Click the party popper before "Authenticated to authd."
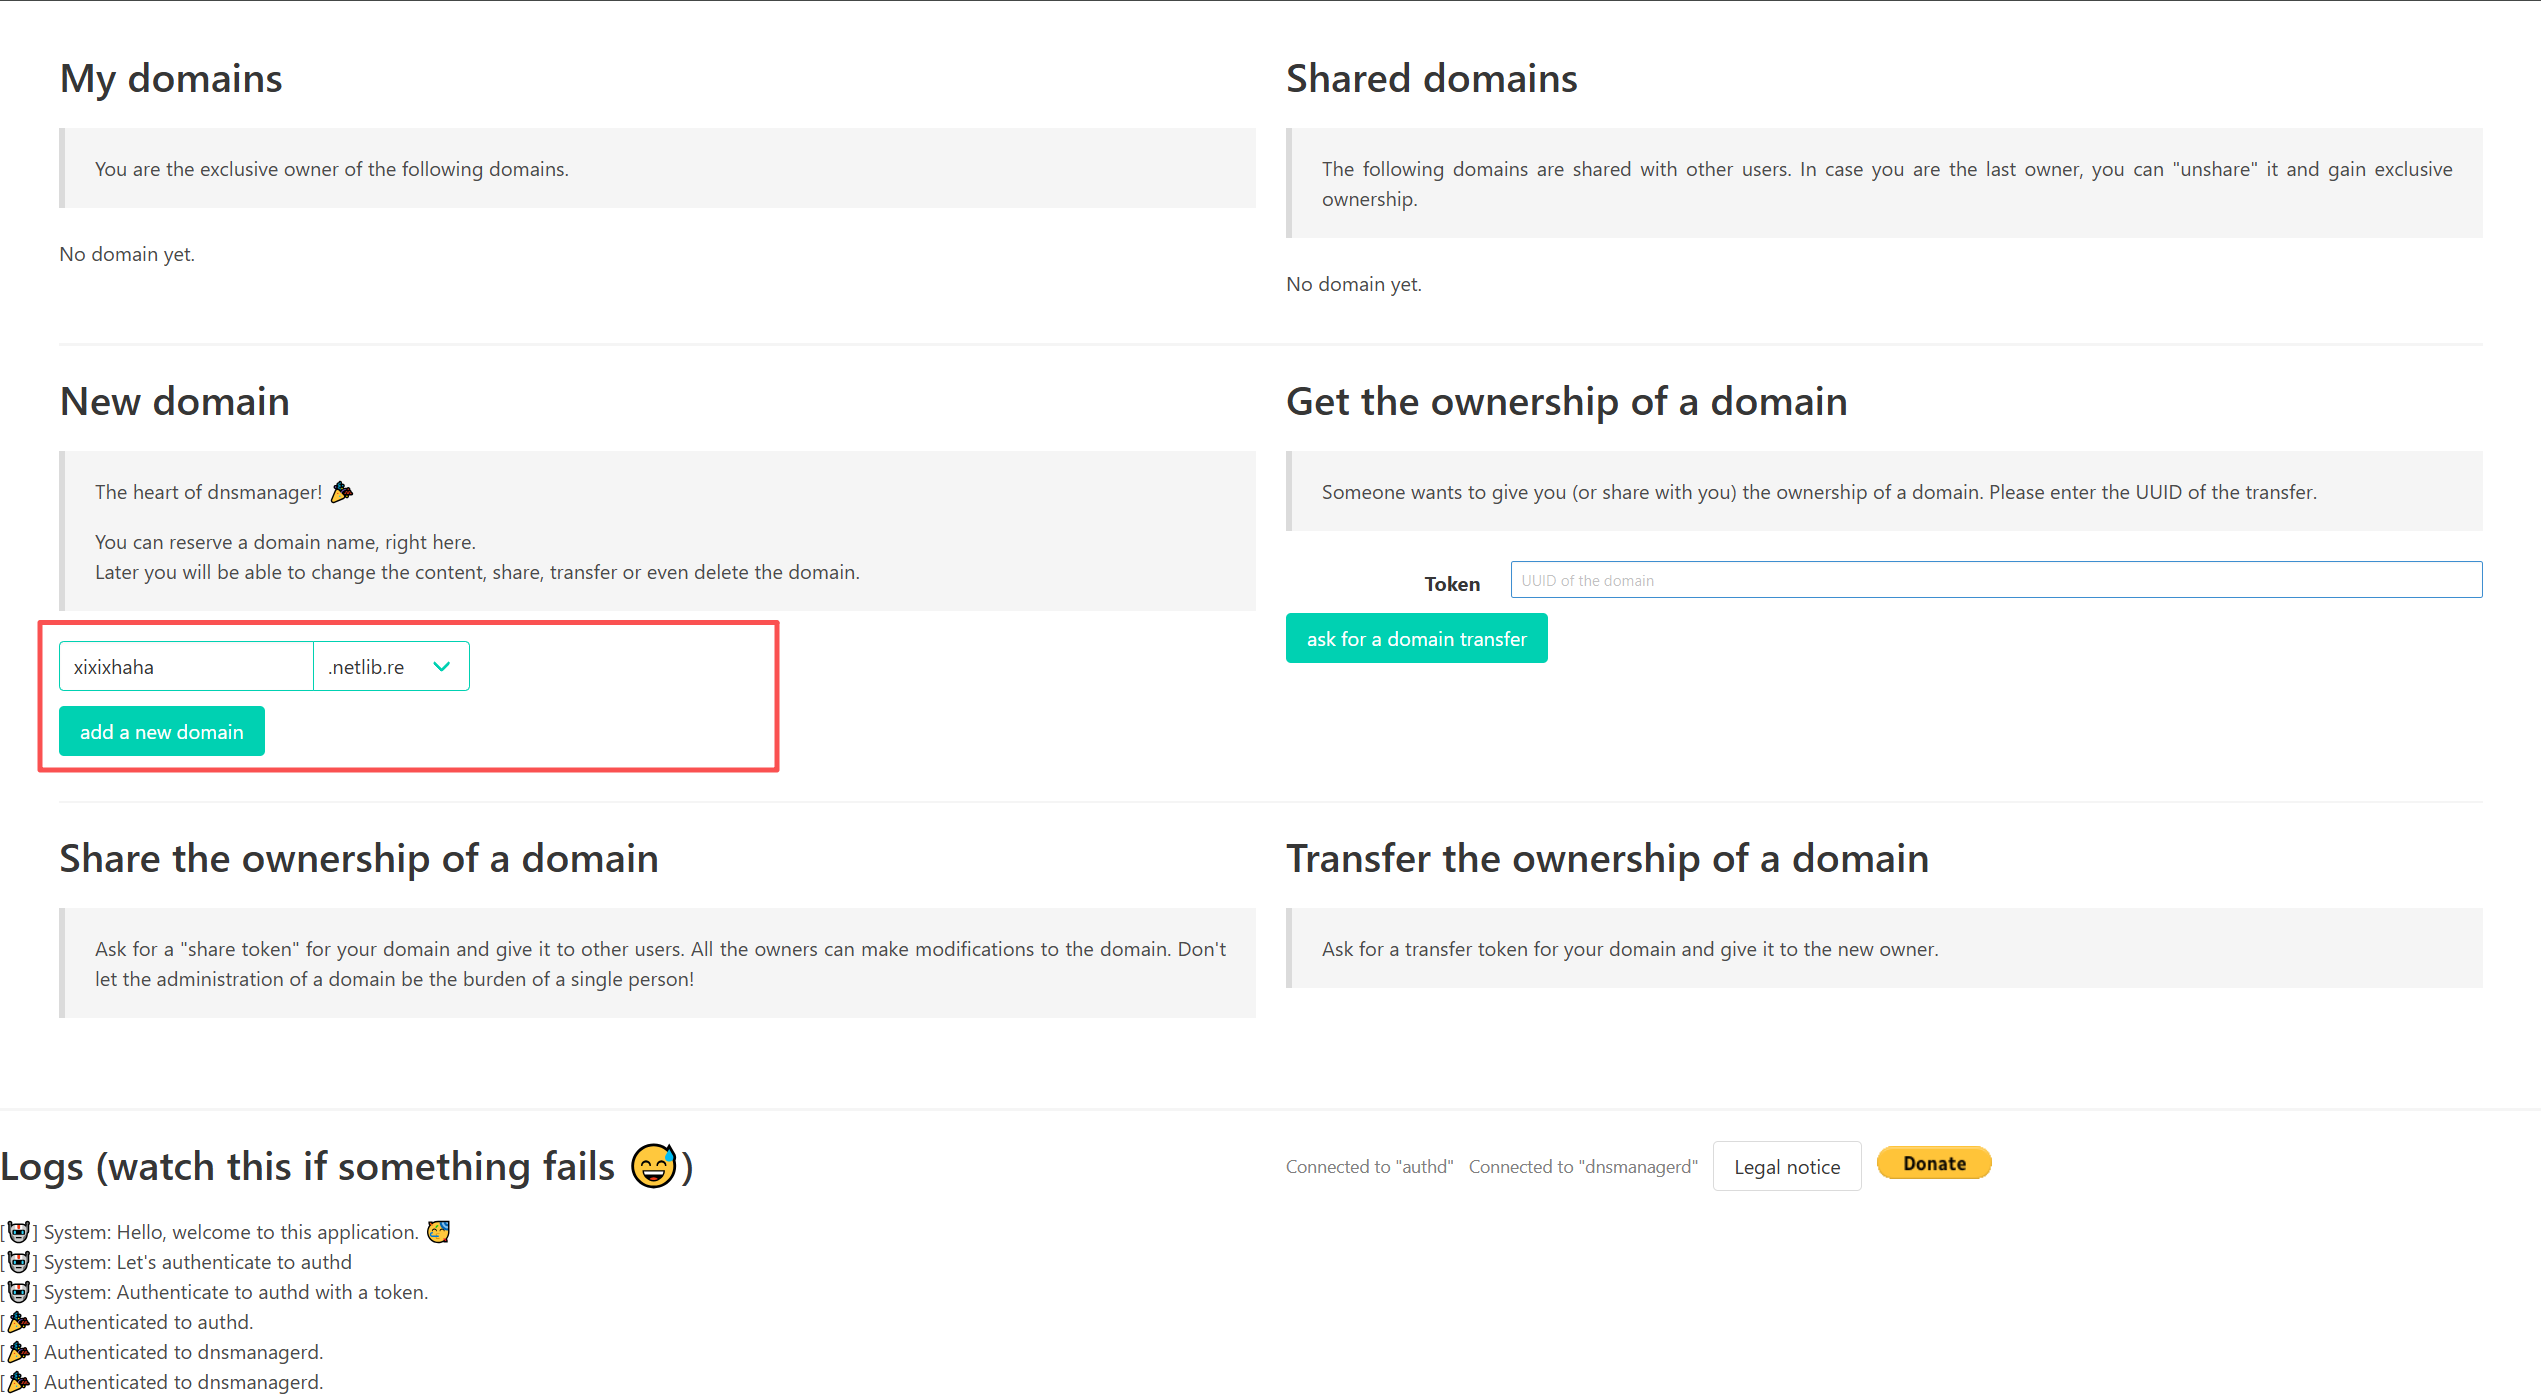The width and height of the screenshot is (2541, 1395). point(19,1322)
